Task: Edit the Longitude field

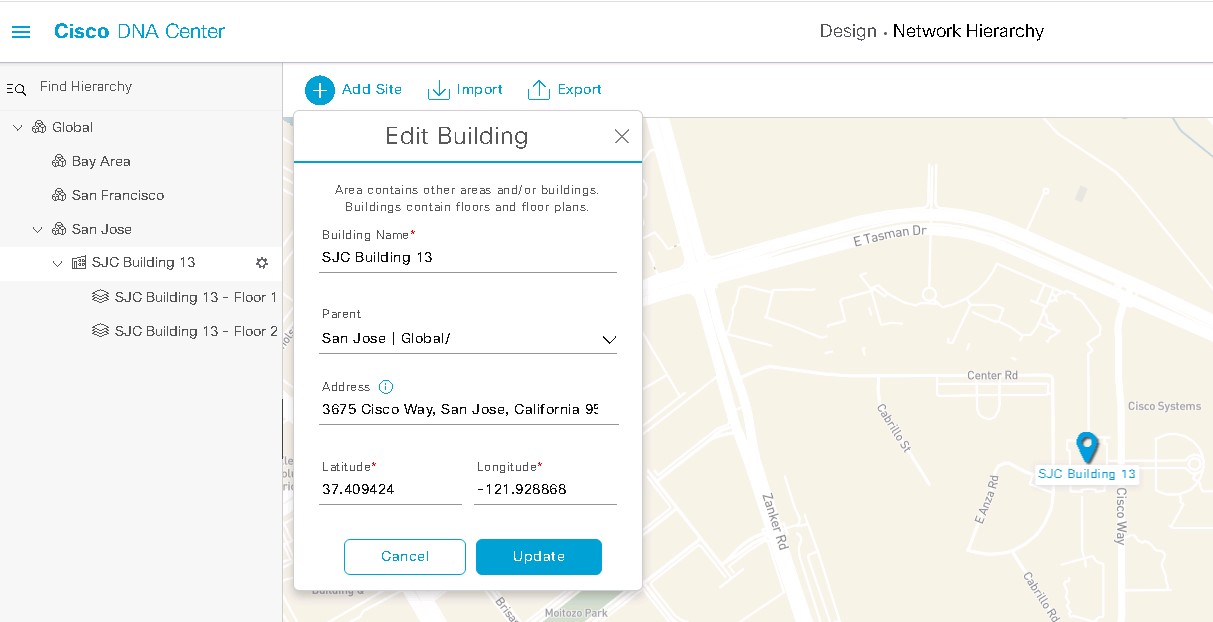Action: click(545, 490)
